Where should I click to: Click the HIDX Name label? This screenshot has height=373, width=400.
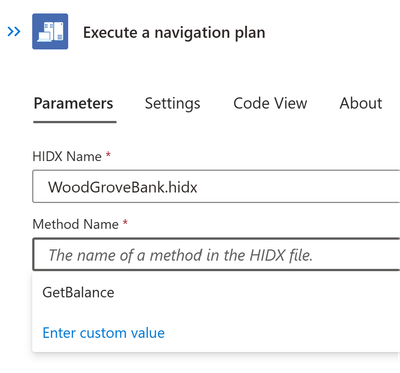pos(67,156)
